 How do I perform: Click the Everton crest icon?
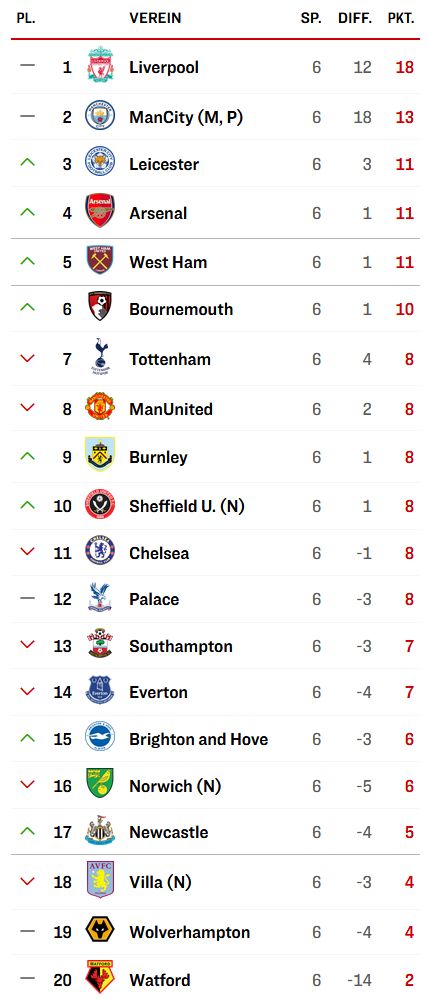point(100,690)
